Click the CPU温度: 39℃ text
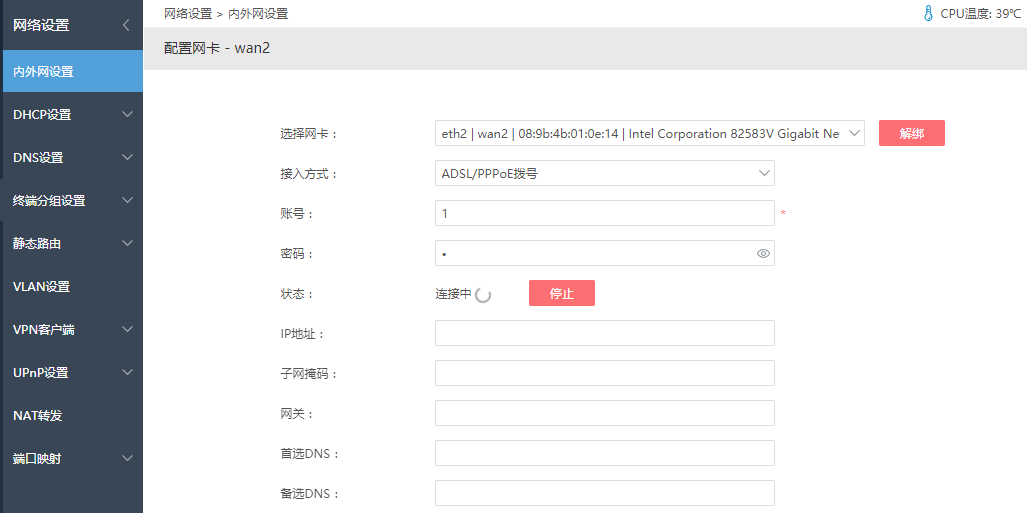 (980, 14)
